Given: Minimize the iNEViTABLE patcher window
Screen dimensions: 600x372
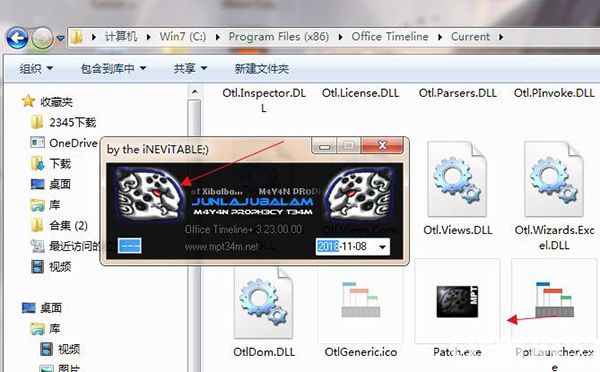Looking at the screenshot, I should coord(324,146).
